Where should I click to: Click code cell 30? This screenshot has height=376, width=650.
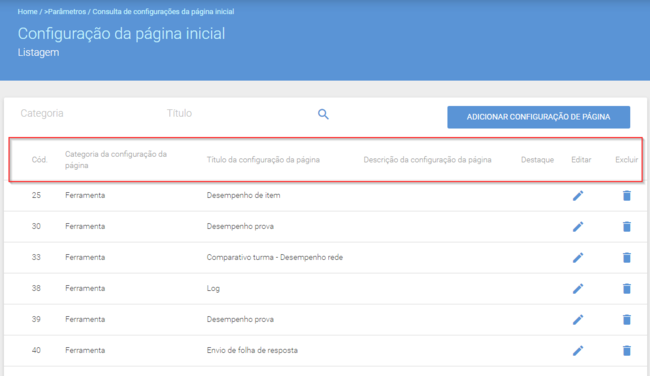36,226
